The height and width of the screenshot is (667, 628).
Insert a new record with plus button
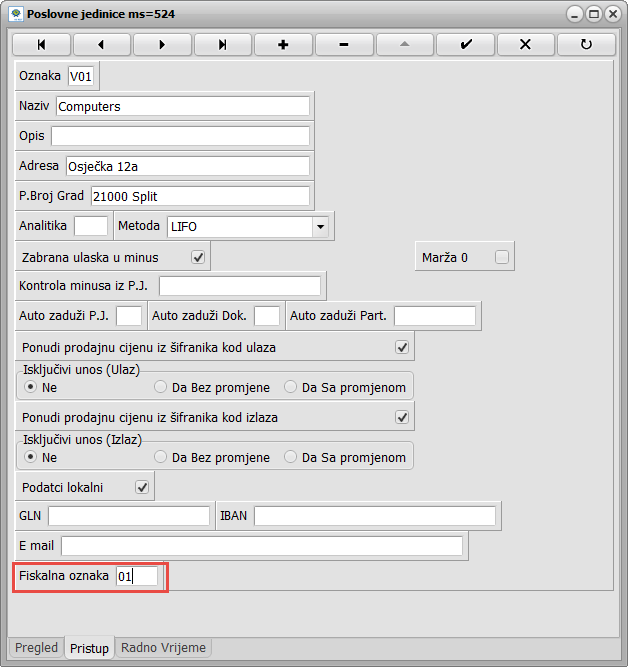(283, 45)
